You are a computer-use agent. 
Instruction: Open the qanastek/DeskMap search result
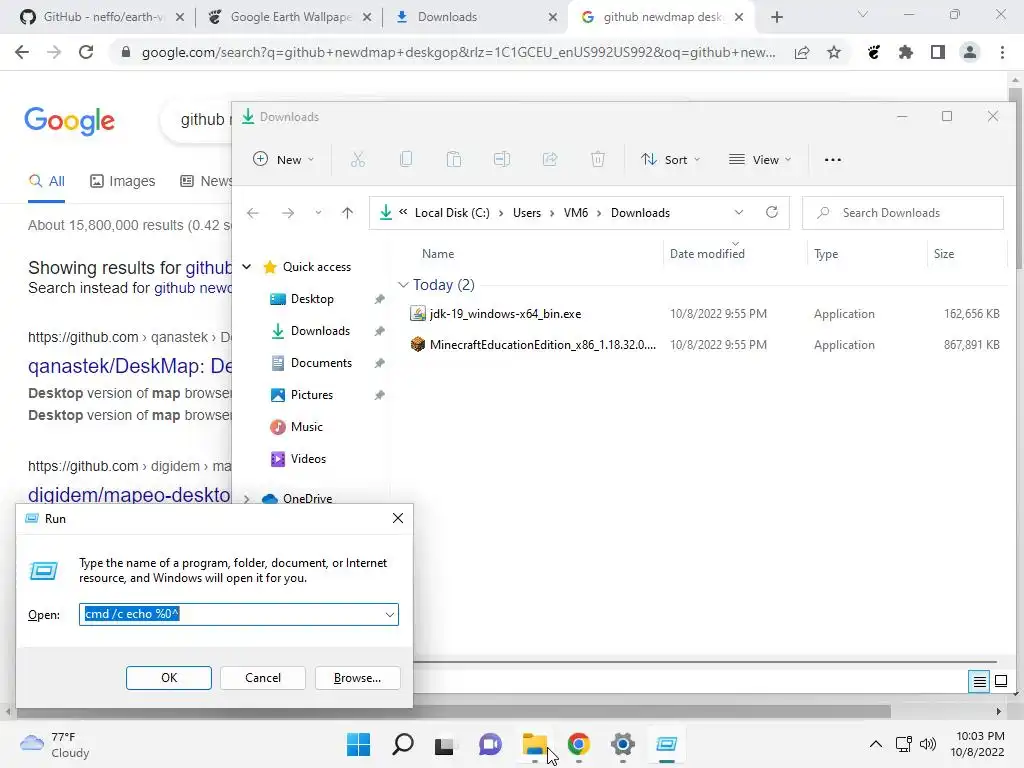129,366
